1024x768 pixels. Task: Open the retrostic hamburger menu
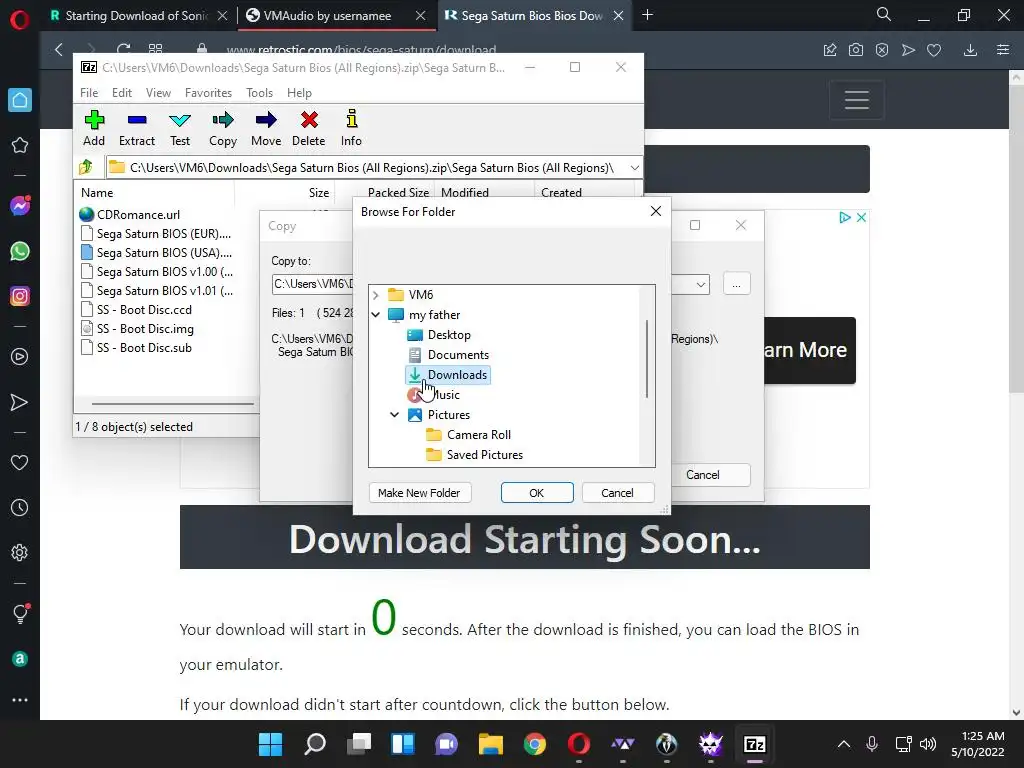click(856, 100)
